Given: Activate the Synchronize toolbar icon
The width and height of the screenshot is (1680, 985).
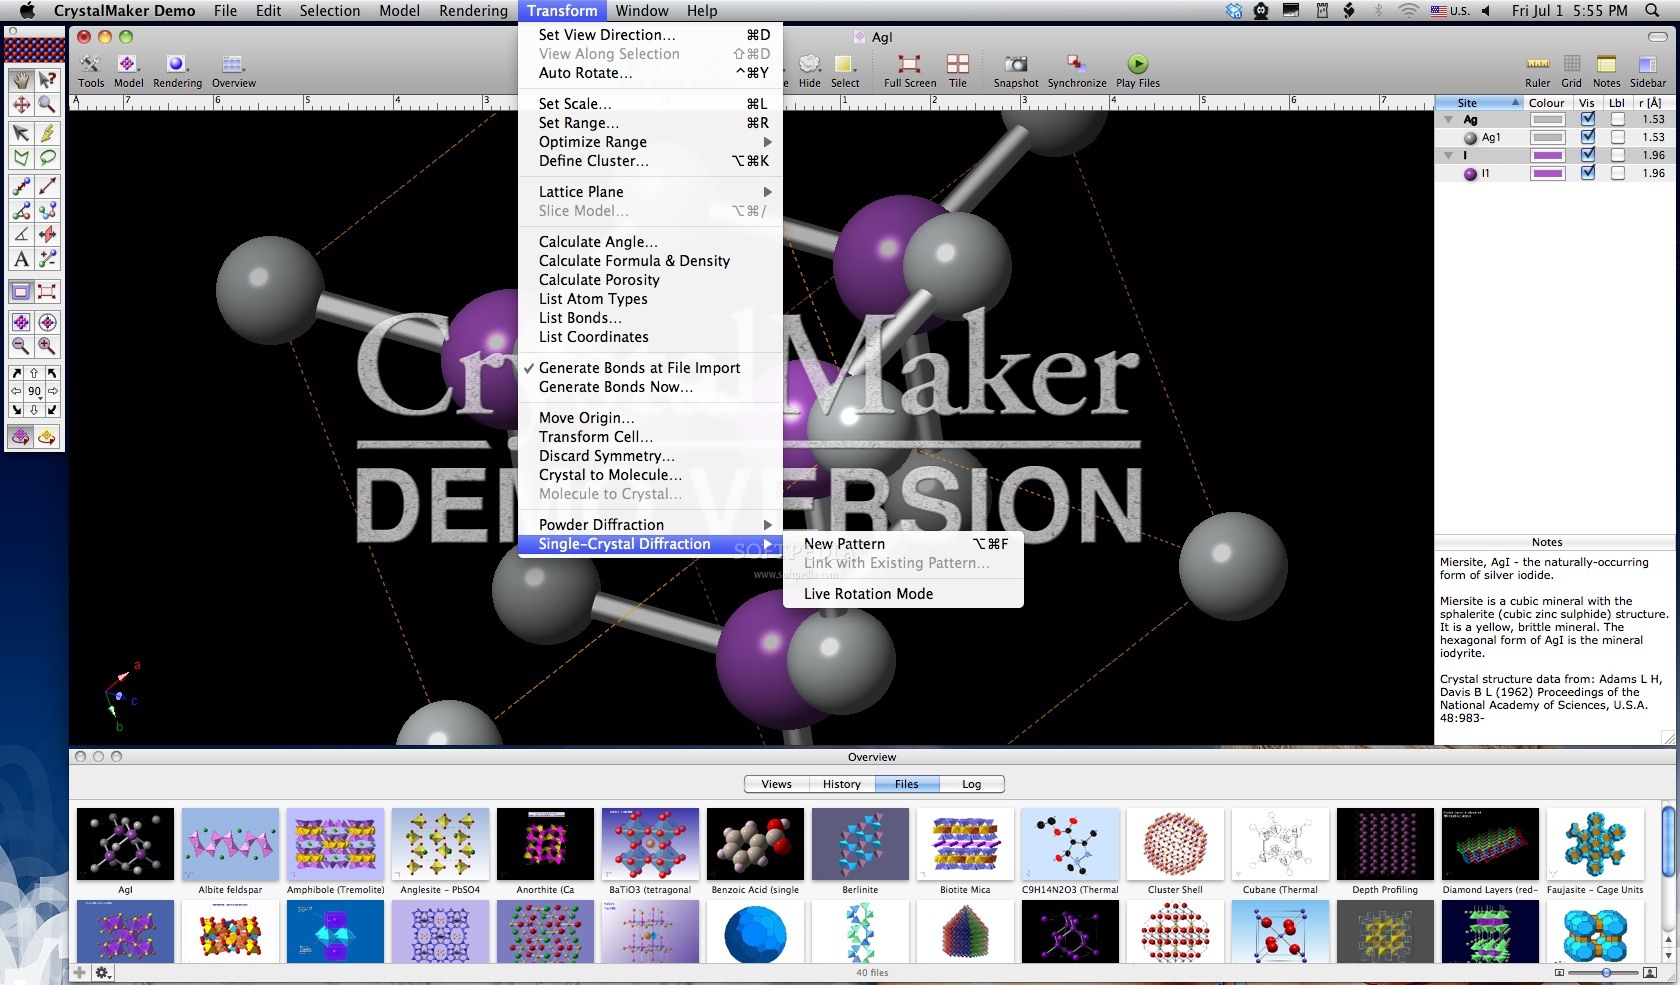Looking at the screenshot, I should point(1076,68).
